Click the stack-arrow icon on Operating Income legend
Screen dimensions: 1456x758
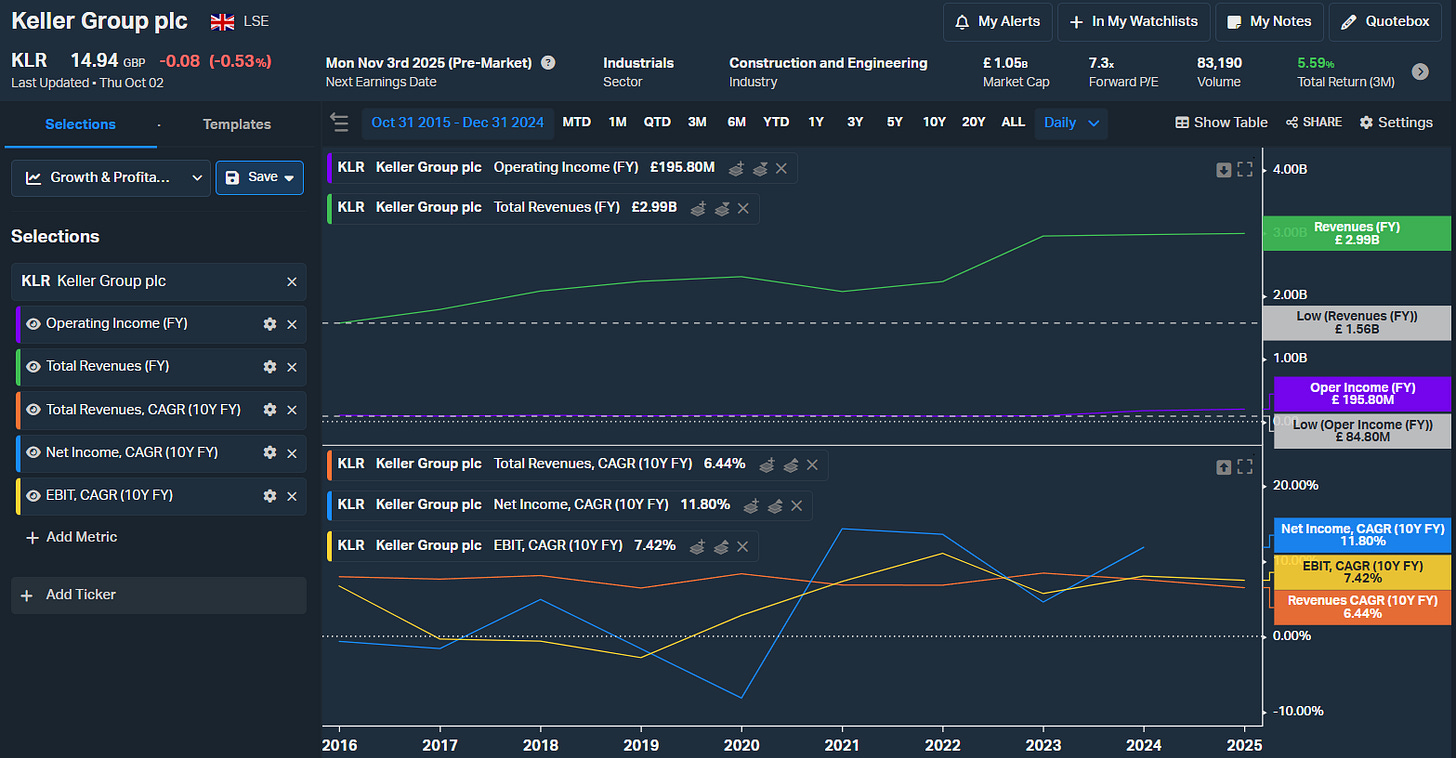[x=760, y=168]
